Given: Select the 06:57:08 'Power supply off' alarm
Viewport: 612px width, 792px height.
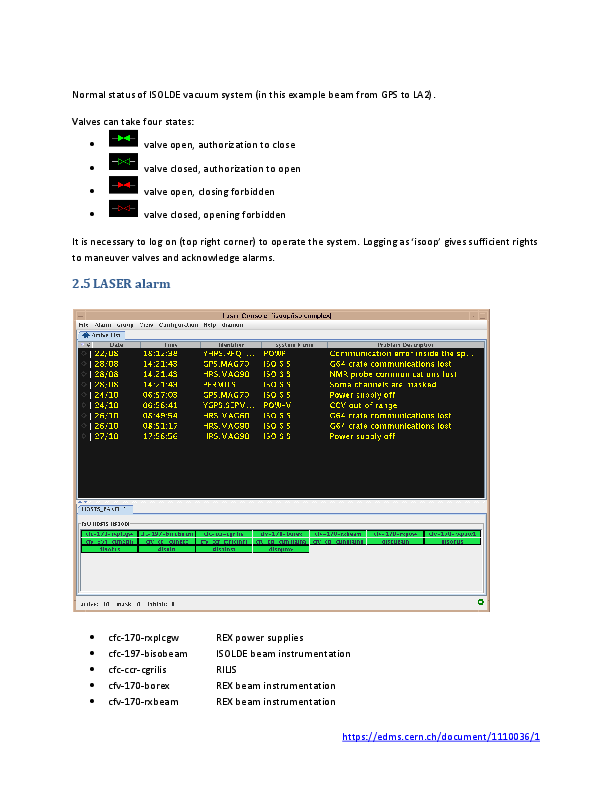Looking at the screenshot, I should pyautogui.click(x=281, y=395).
